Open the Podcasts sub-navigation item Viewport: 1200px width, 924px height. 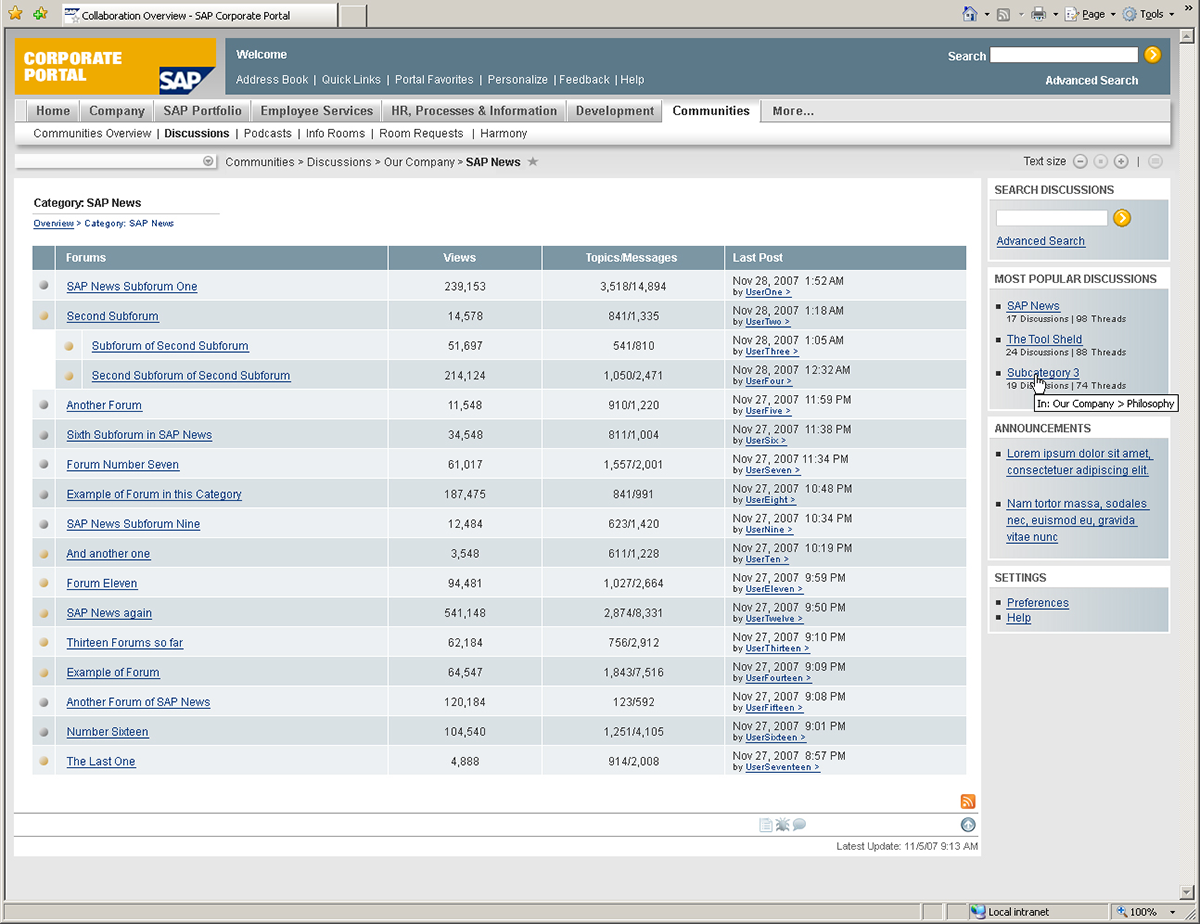pyautogui.click(x=267, y=133)
